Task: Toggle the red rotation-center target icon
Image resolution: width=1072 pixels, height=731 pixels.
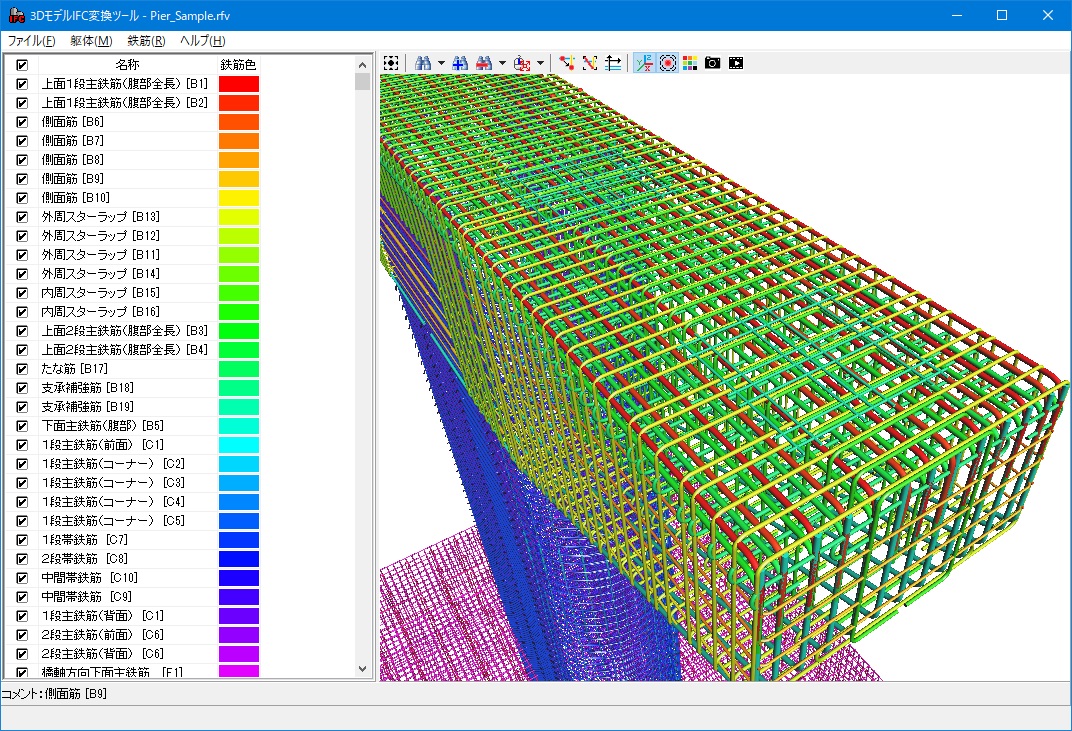Action: pyautogui.click(x=667, y=63)
